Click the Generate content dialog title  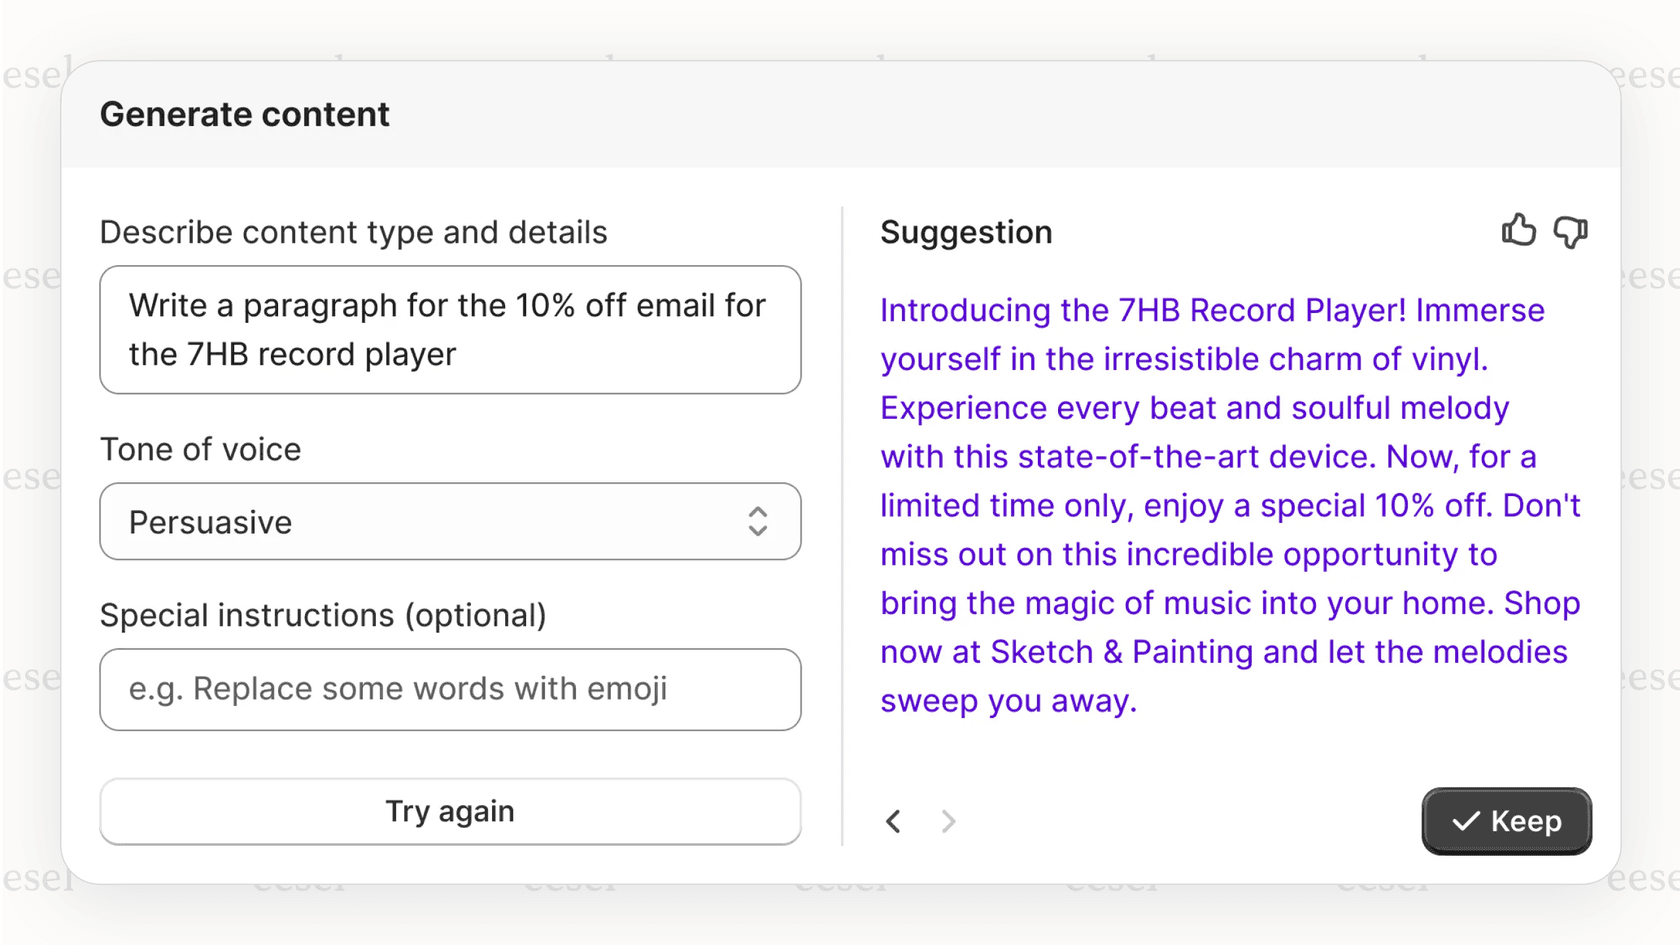(244, 114)
